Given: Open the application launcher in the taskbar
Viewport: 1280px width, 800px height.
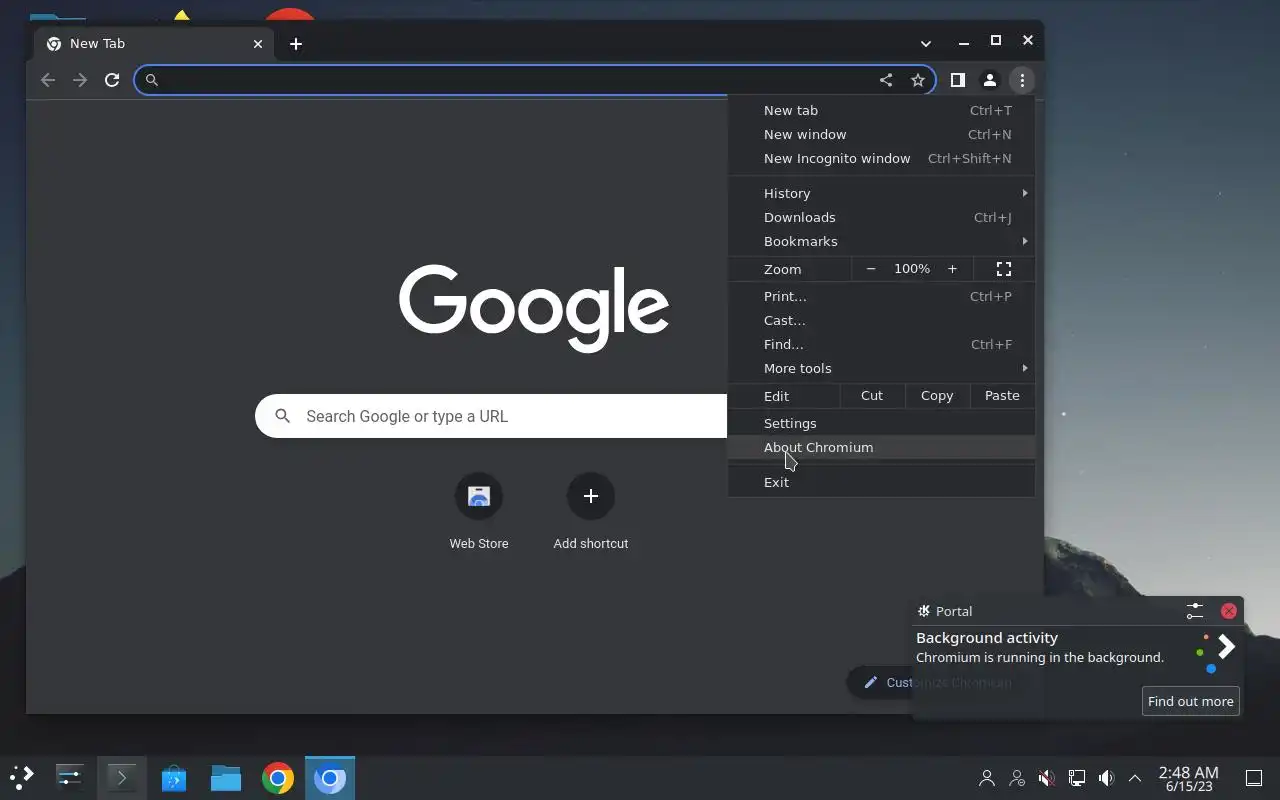Looking at the screenshot, I should coord(22,777).
